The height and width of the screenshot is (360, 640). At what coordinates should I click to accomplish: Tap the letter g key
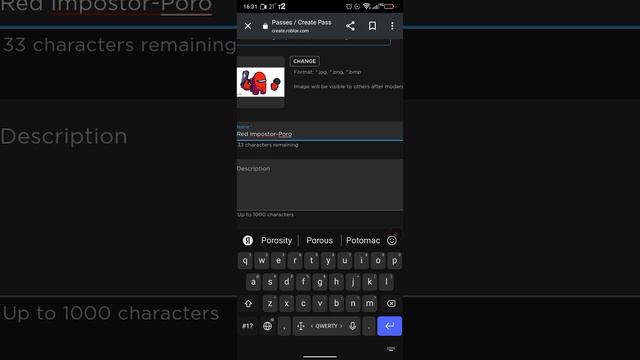320,282
